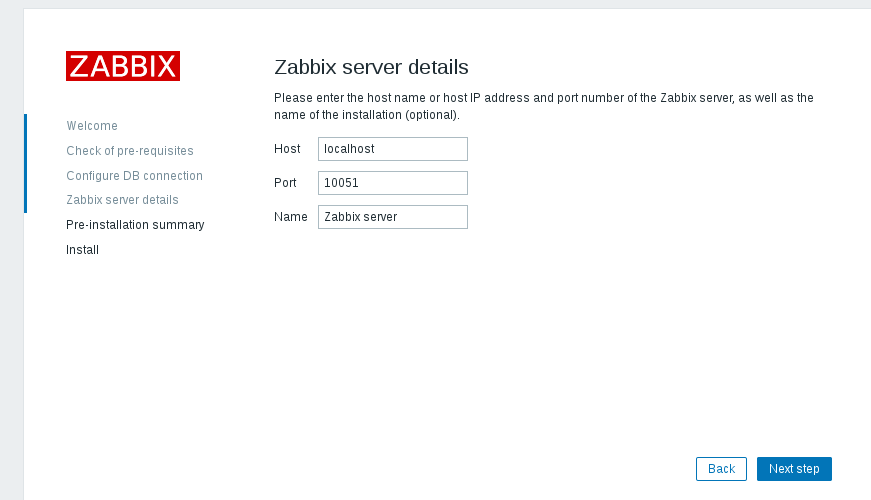The image size is (871, 500).
Task: Select Configure DB connection step
Action: 134,176
